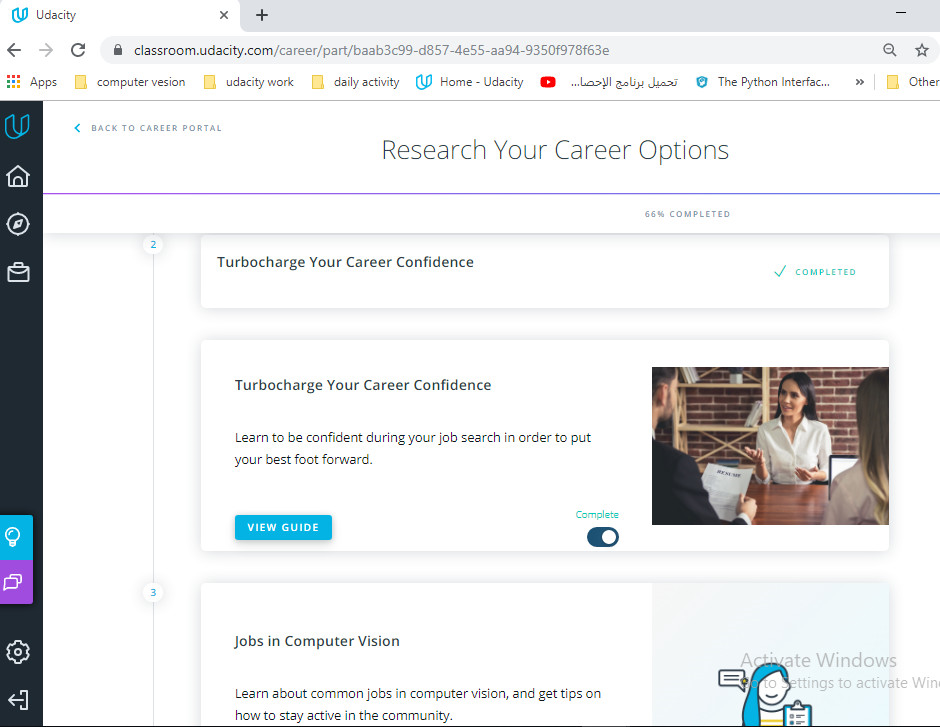Disable the Complete toggle on Turbocharge guide
This screenshot has width=940, height=727.
tap(603, 537)
